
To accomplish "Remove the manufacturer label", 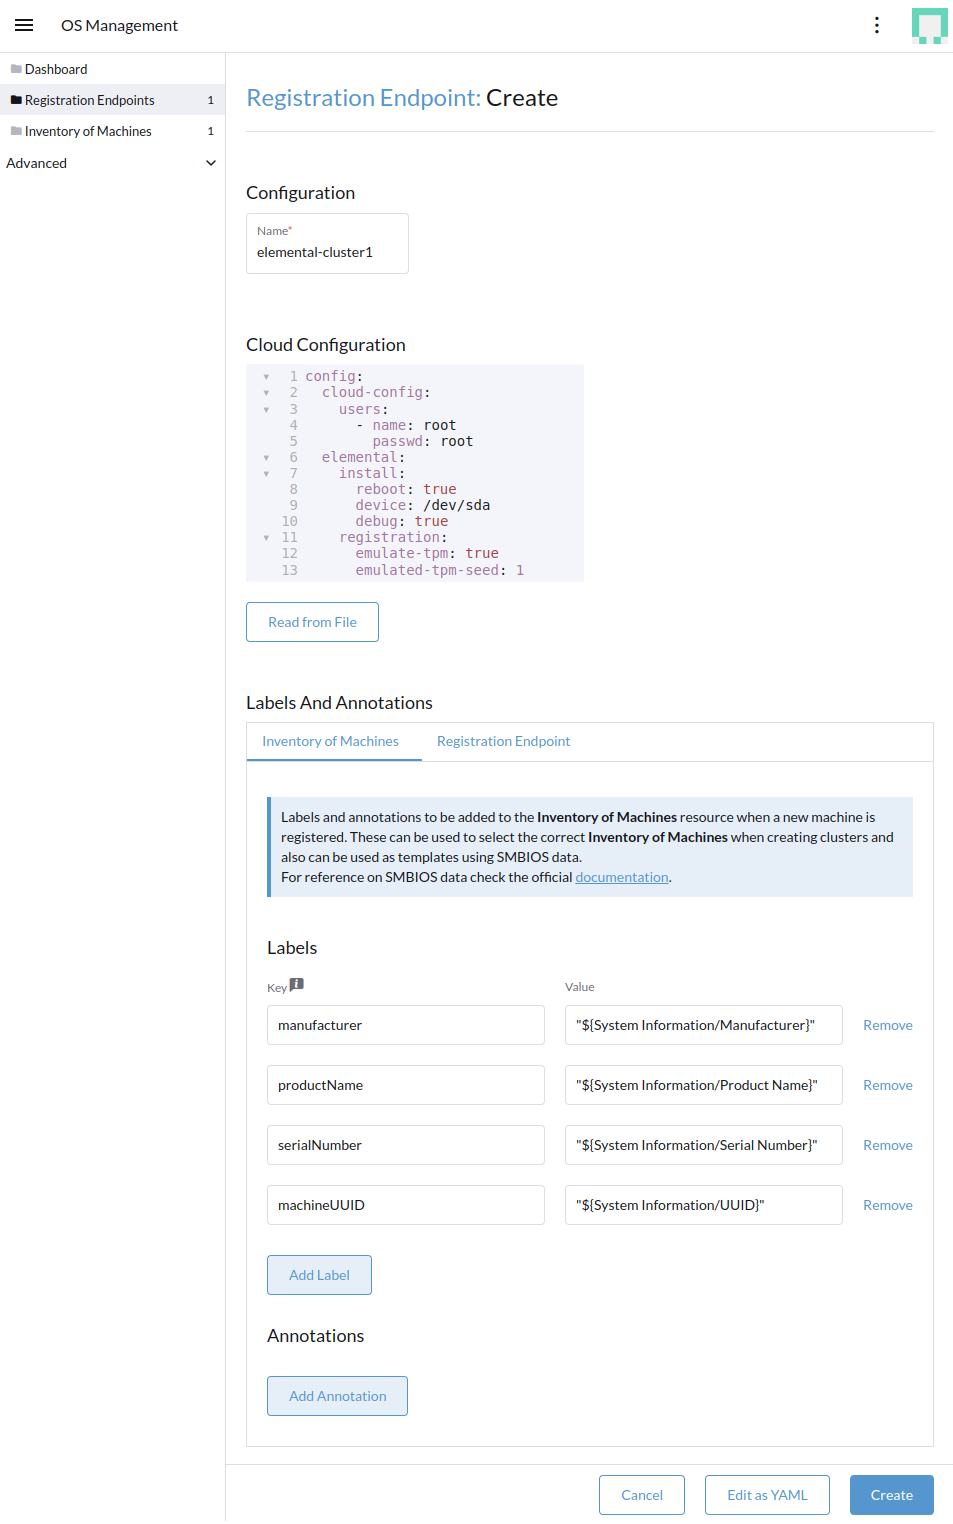I will [888, 1025].
